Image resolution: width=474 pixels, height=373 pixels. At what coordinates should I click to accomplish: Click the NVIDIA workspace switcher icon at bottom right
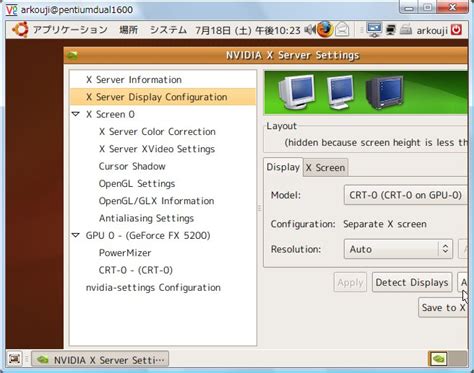click(x=438, y=359)
